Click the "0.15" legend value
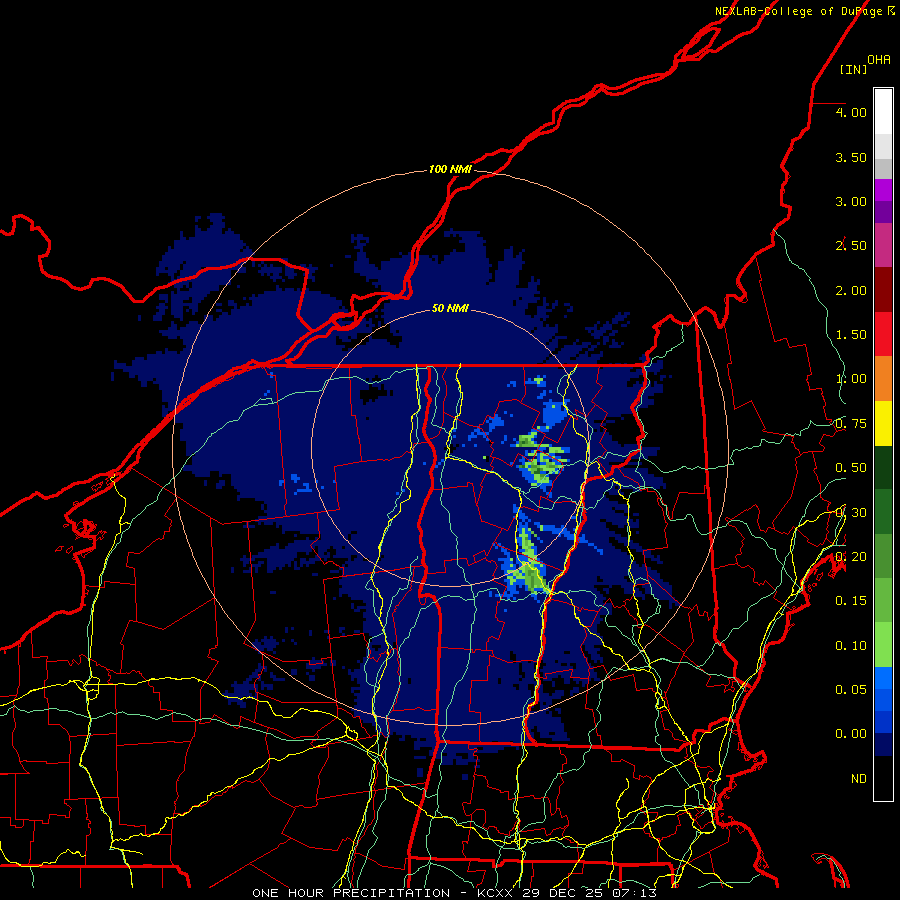 851,601
